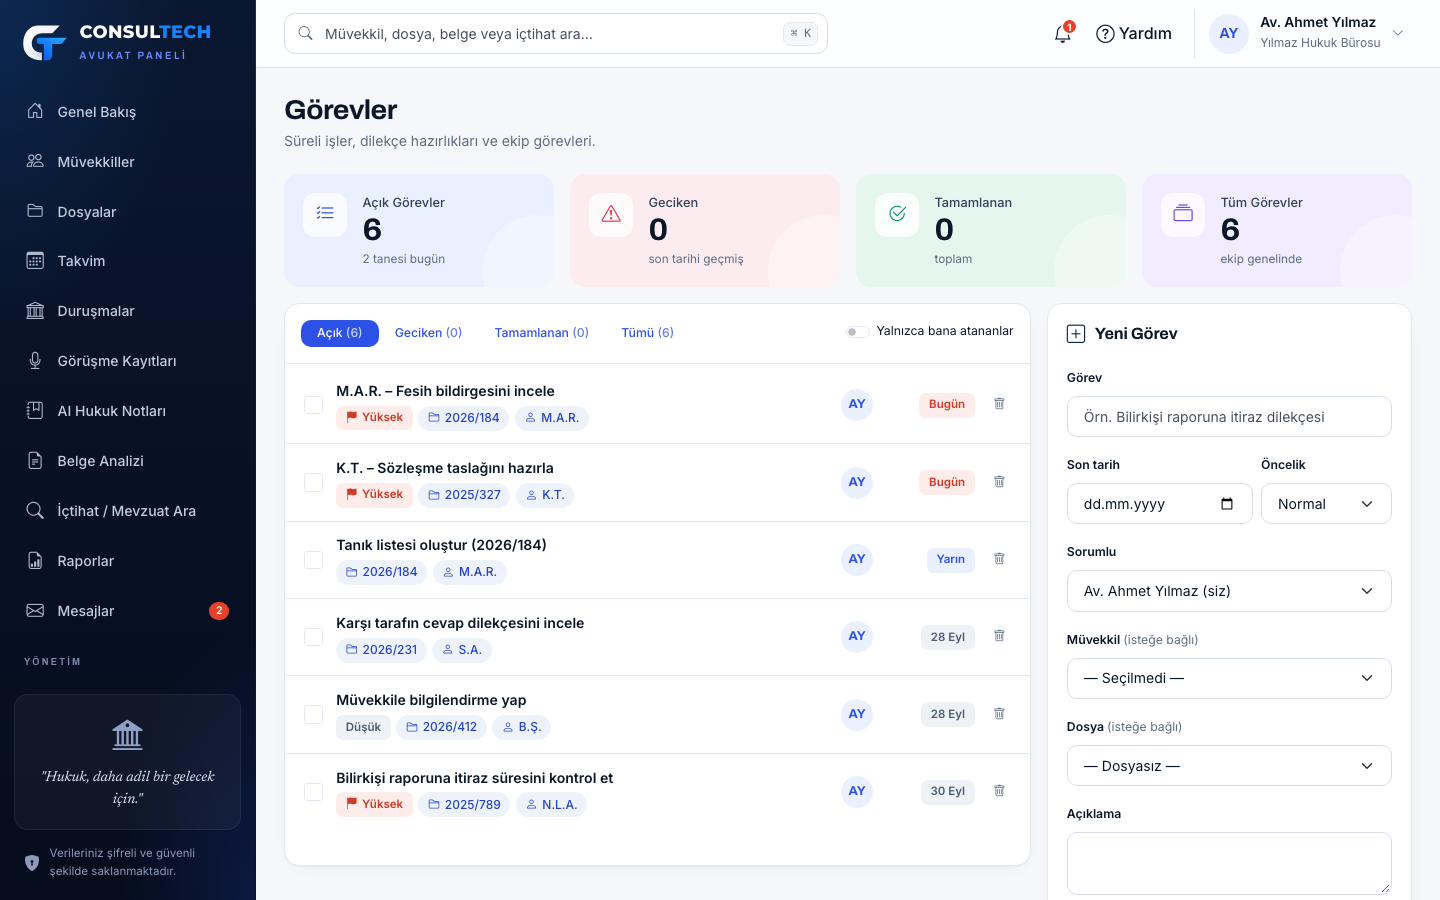This screenshot has height=900, width=1440.
Task: Open the notifications bell
Action: point(1063,34)
